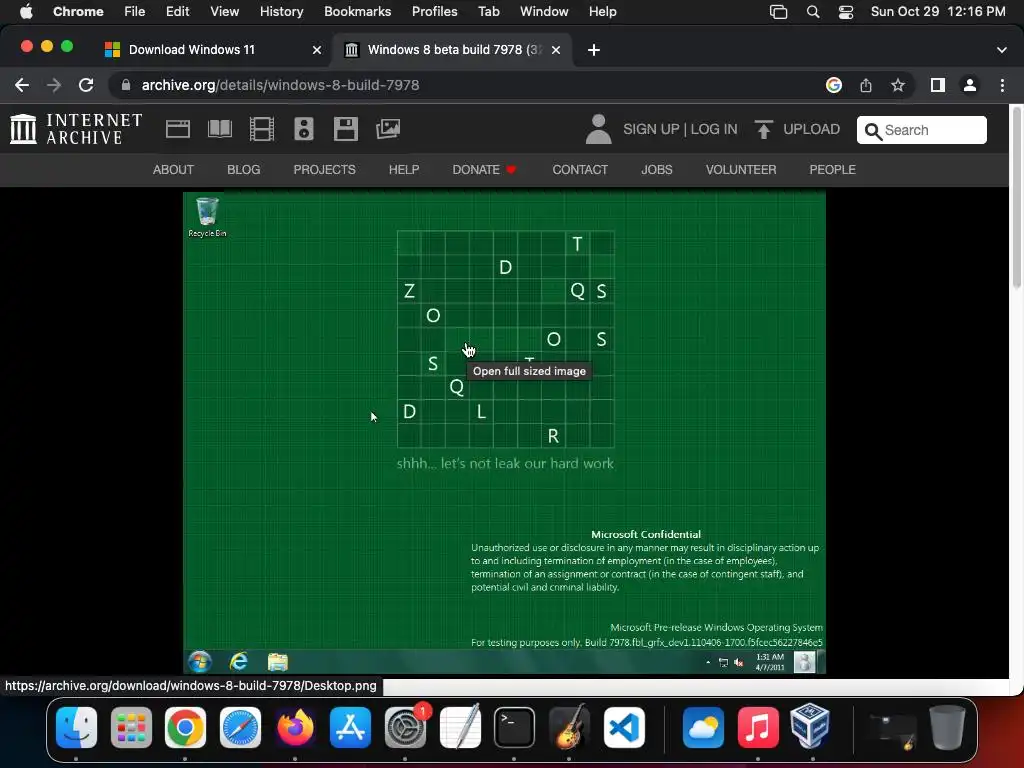Close the Download Windows 11 tab
Viewport: 1024px width, 768px height.
coord(317,50)
